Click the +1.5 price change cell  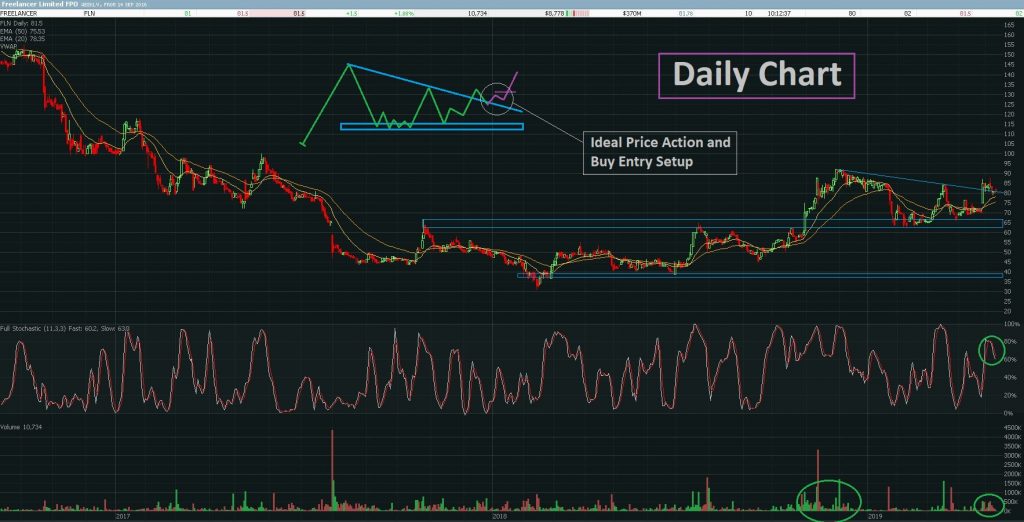tap(351, 13)
